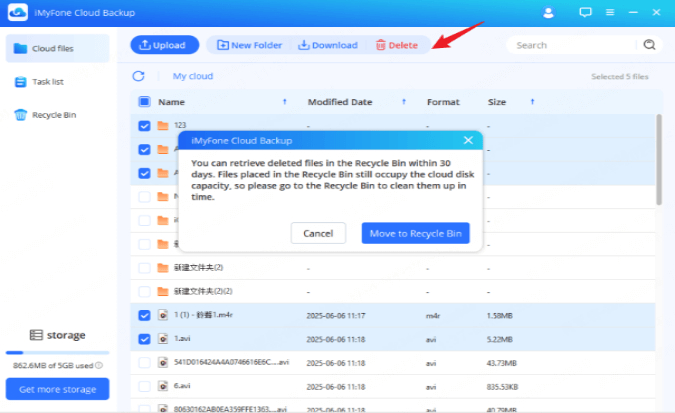This screenshot has width=675, height=413.
Task: Click the Format column header
Action: 443,102
